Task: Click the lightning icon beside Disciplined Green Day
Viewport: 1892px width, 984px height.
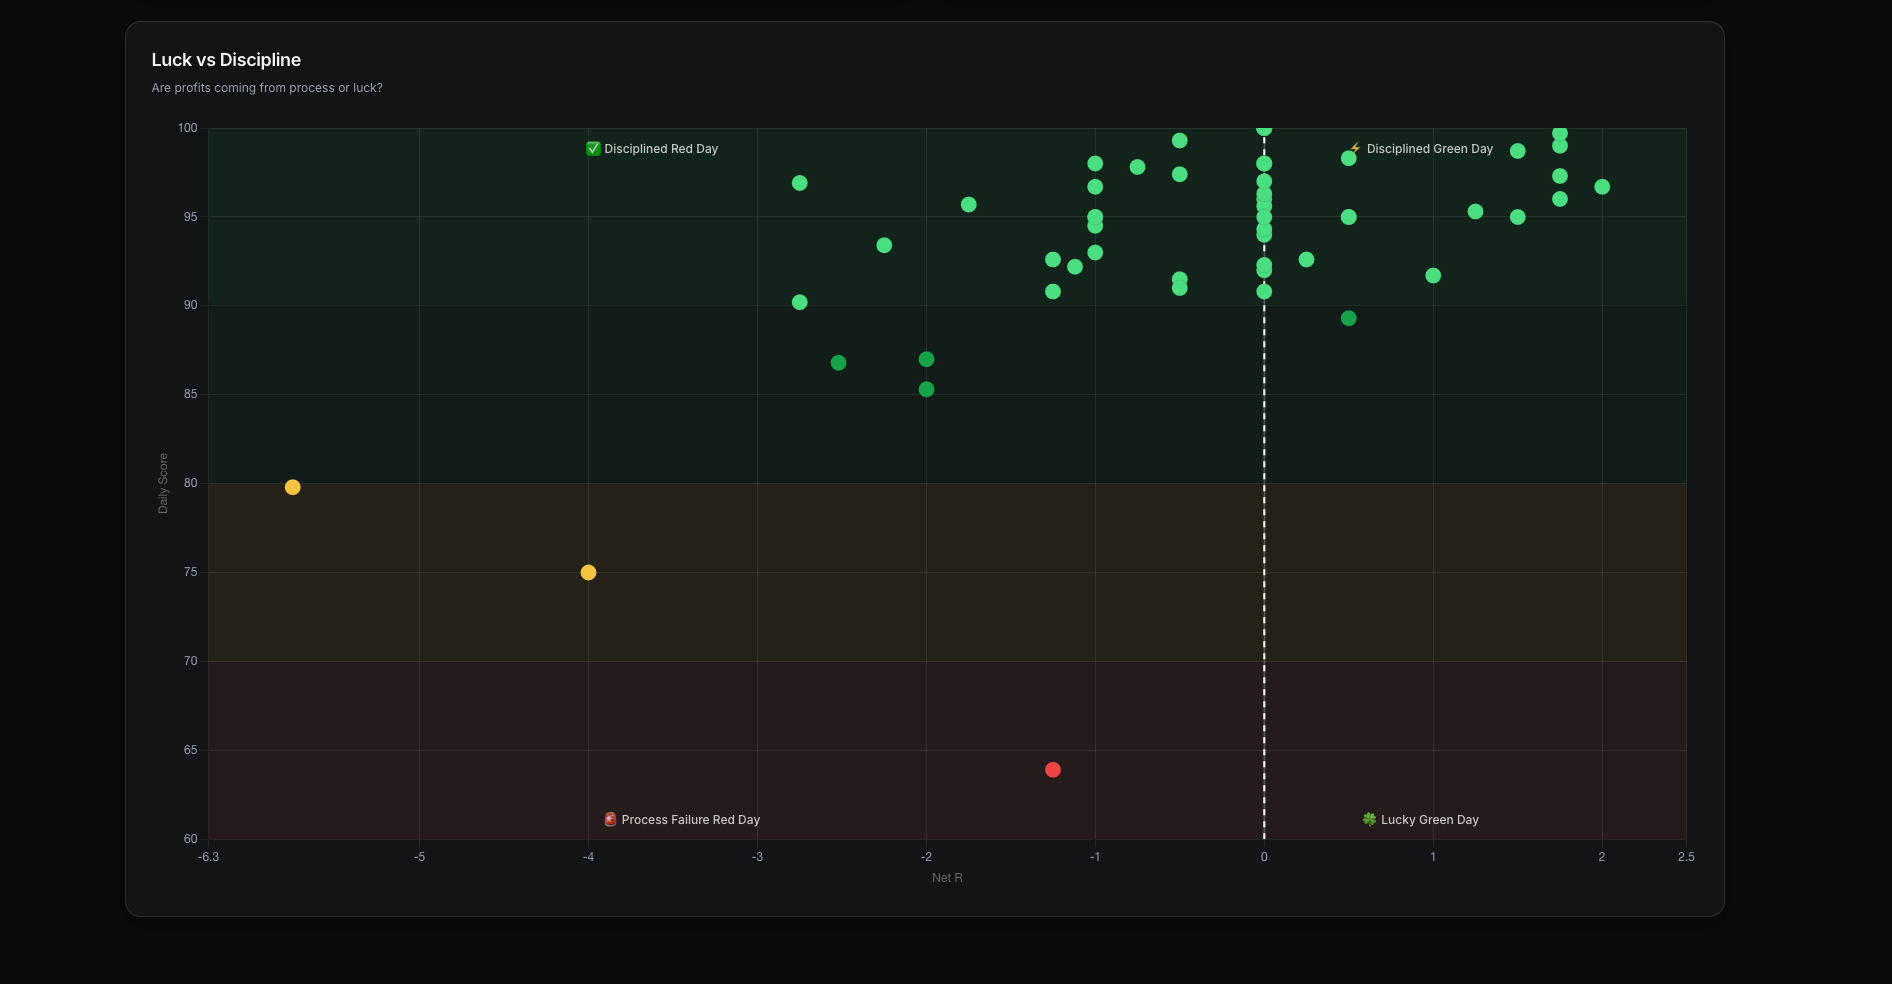Action: (1355, 149)
